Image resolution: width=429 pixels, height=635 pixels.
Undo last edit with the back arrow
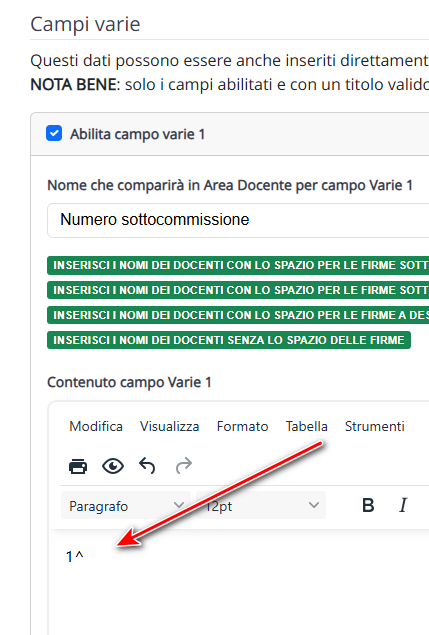tap(147, 466)
